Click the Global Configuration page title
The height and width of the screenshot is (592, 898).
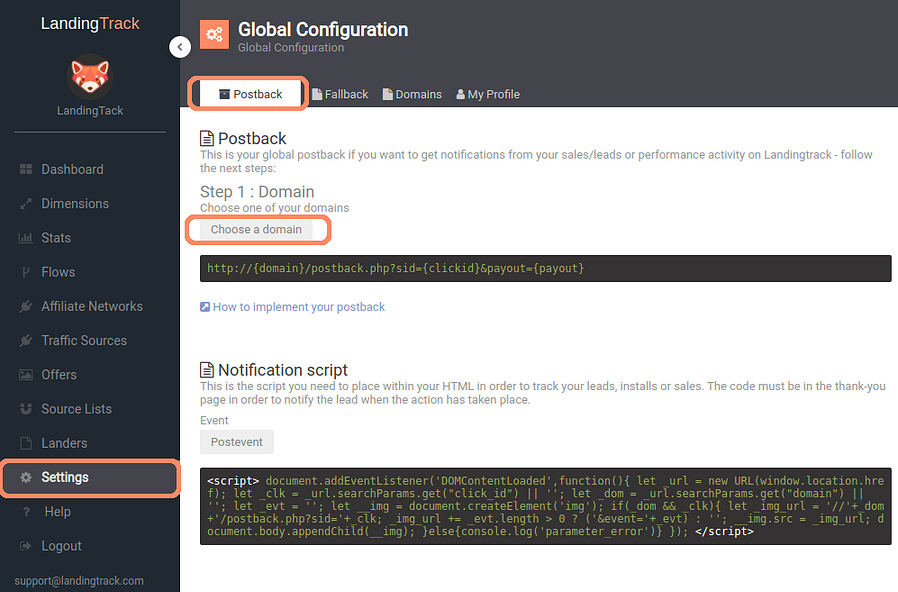point(323,29)
